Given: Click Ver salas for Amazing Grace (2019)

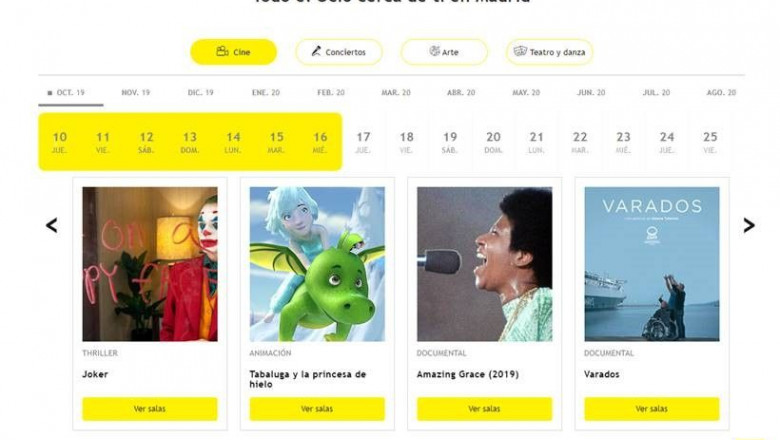Looking at the screenshot, I should [x=485, y=409].
